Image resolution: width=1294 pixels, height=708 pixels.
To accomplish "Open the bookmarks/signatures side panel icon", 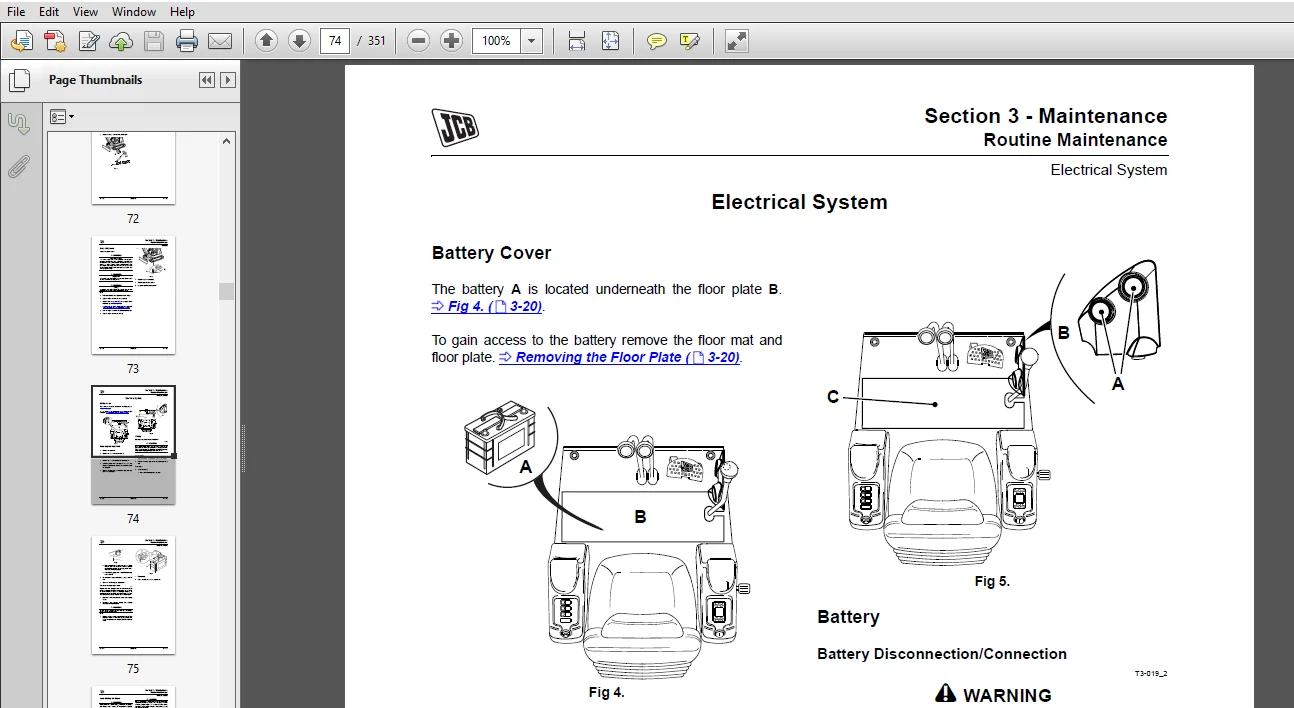I will click(x=19, y=123).
